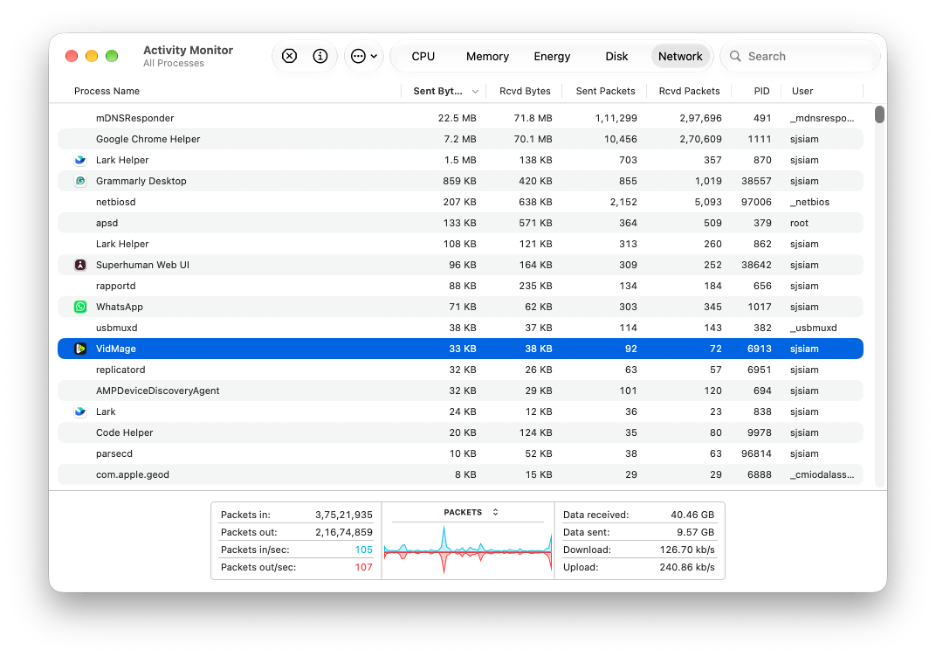The height and width of the screenshot is (658, 936).
Task: Click the Data sent 9.57 GB value
Action: click(x=695, y=532)
